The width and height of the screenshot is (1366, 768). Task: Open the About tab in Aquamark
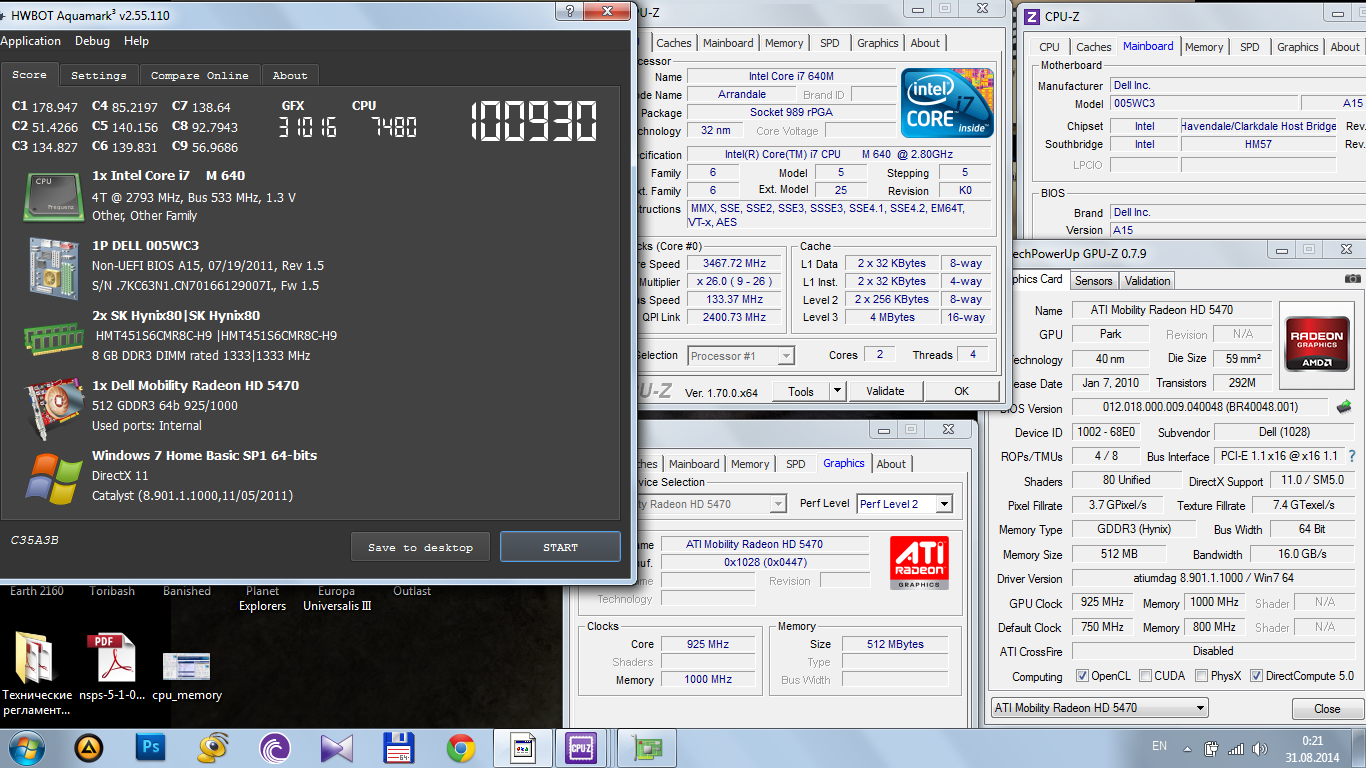tap(290, 75)
